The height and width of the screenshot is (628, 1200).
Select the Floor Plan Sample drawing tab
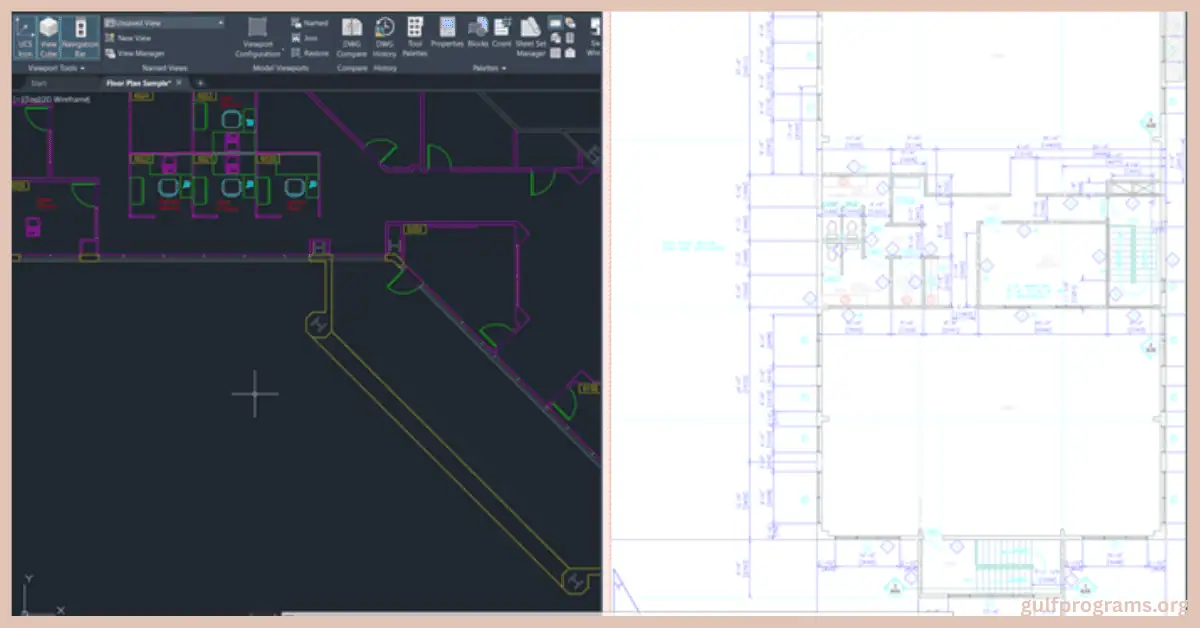(x=137, y=83)
